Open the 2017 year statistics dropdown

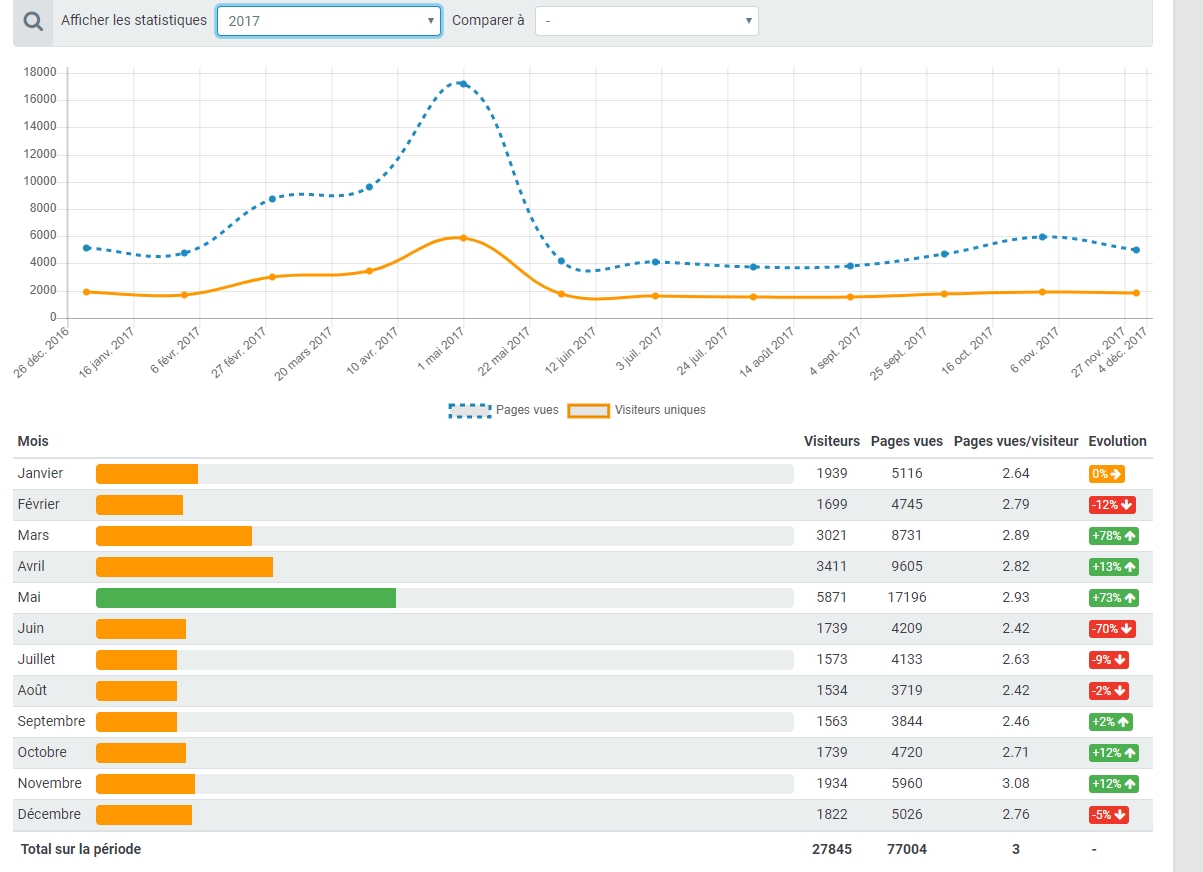(329, 21)
